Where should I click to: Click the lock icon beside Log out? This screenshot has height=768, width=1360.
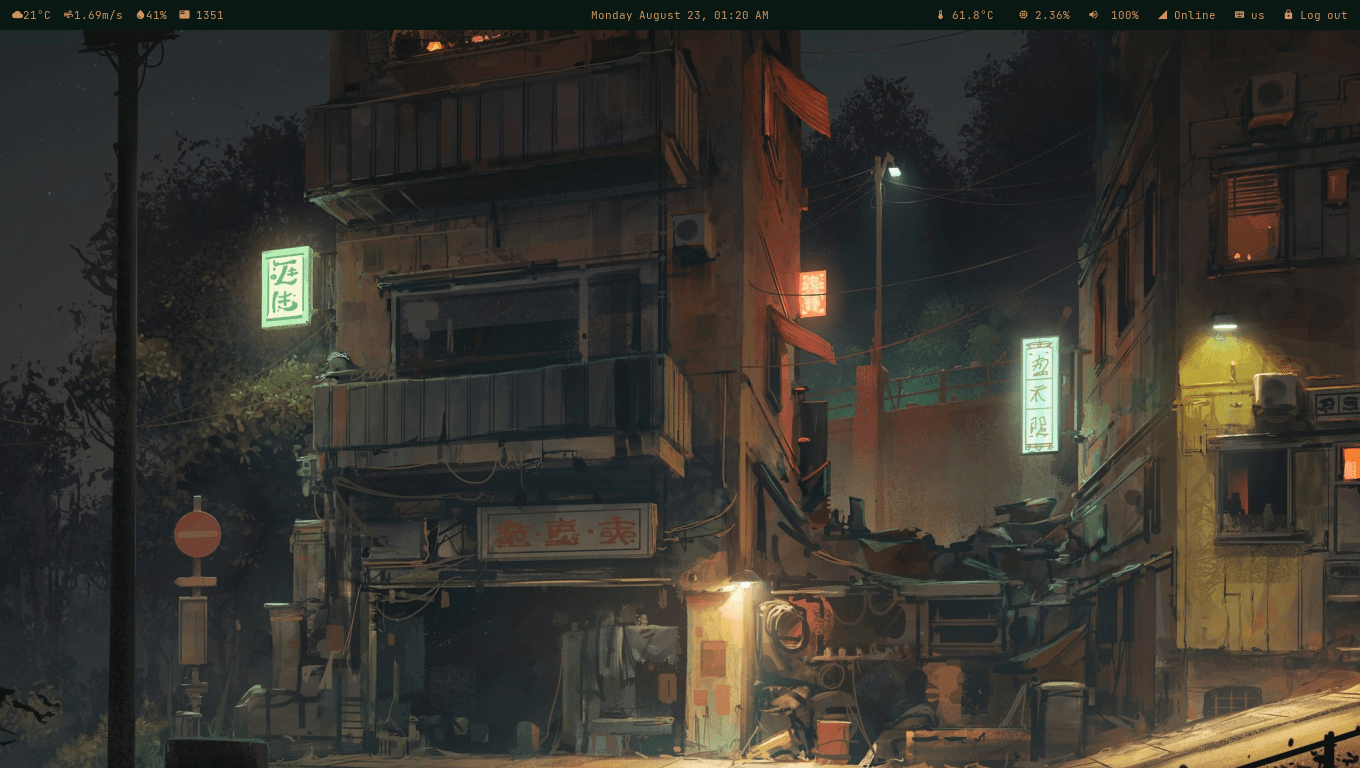(1288, 15)
